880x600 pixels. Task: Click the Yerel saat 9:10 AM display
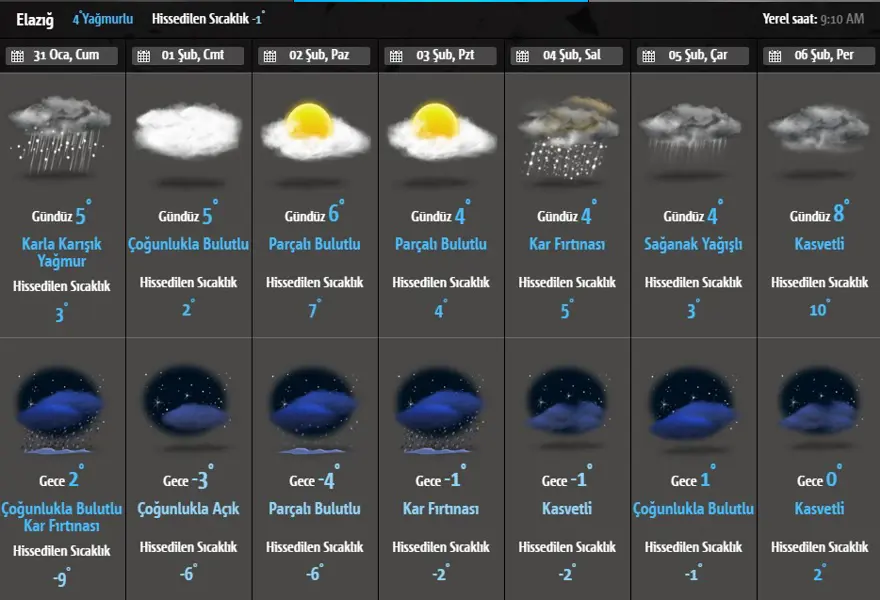[x=813, y=18]
